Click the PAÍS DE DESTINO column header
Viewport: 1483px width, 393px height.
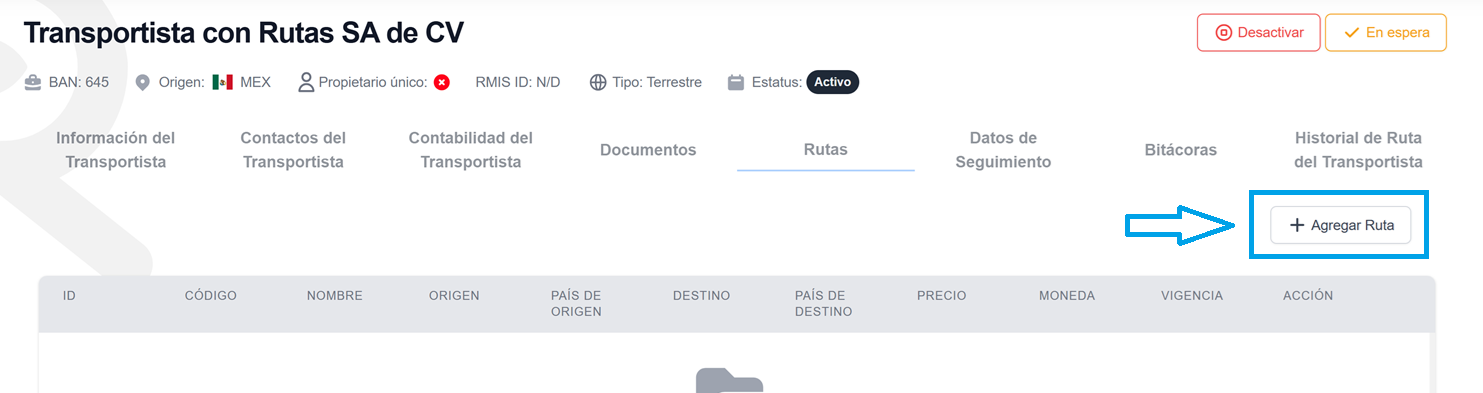click(823, 303)
